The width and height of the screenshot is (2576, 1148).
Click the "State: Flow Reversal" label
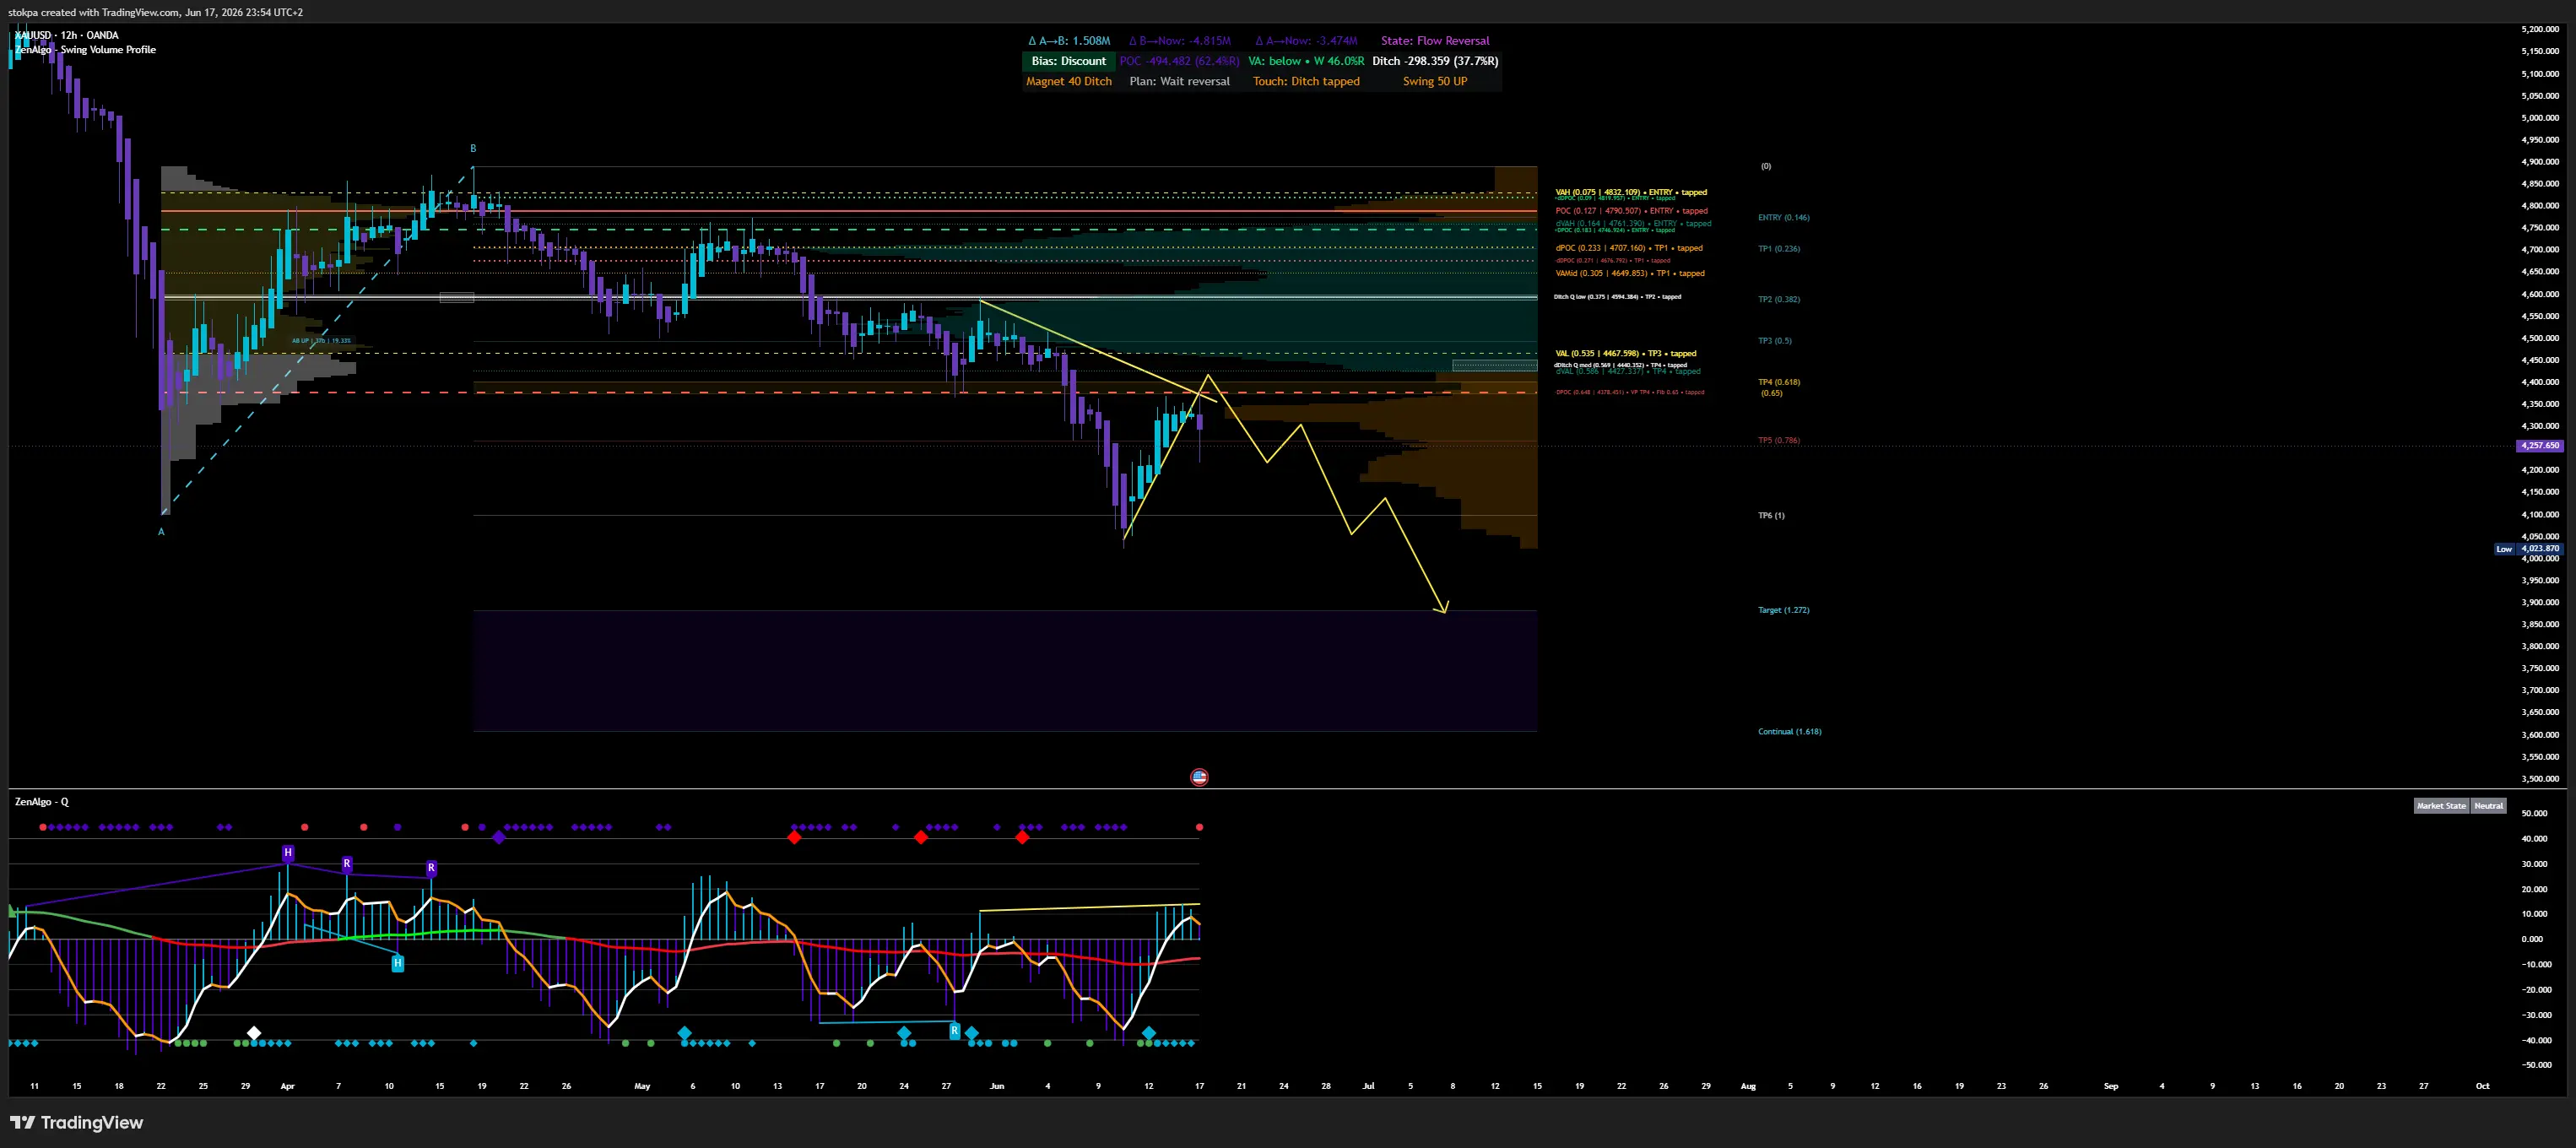pos(1435,41)
